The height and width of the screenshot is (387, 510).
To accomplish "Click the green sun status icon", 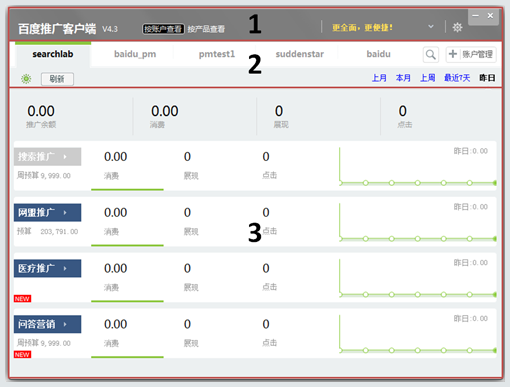I will [x=26, y=79].
